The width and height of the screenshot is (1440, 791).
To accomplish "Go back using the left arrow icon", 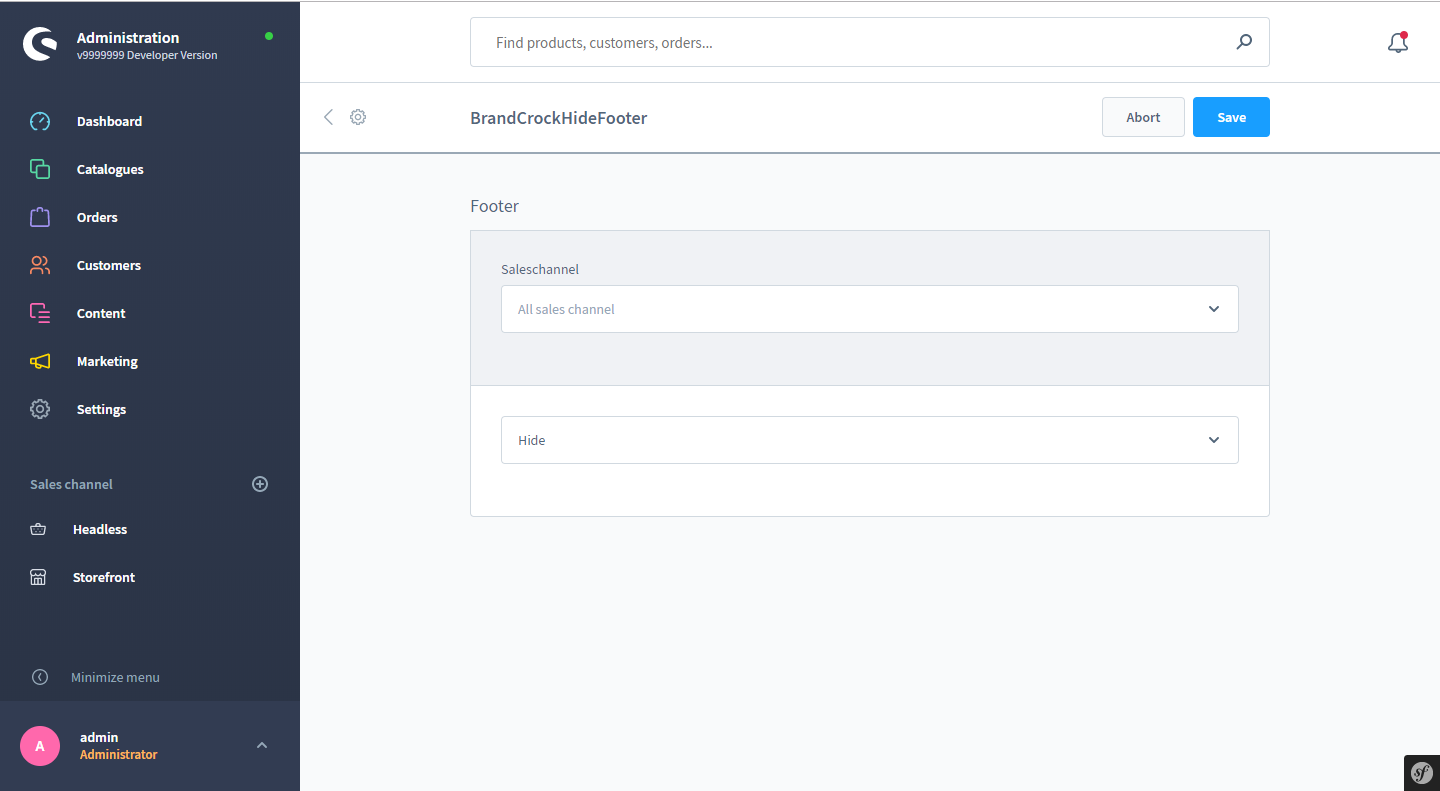I will 328,117.
